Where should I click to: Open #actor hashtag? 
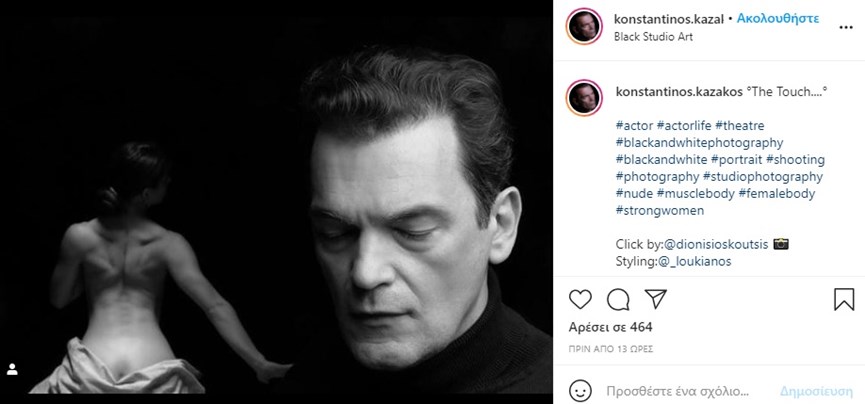(x=634, y=125)
